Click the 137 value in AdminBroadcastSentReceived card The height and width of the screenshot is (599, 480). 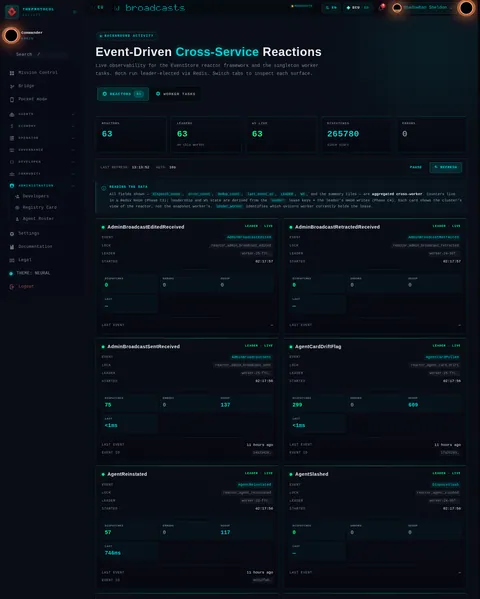(x=225, y=405)
